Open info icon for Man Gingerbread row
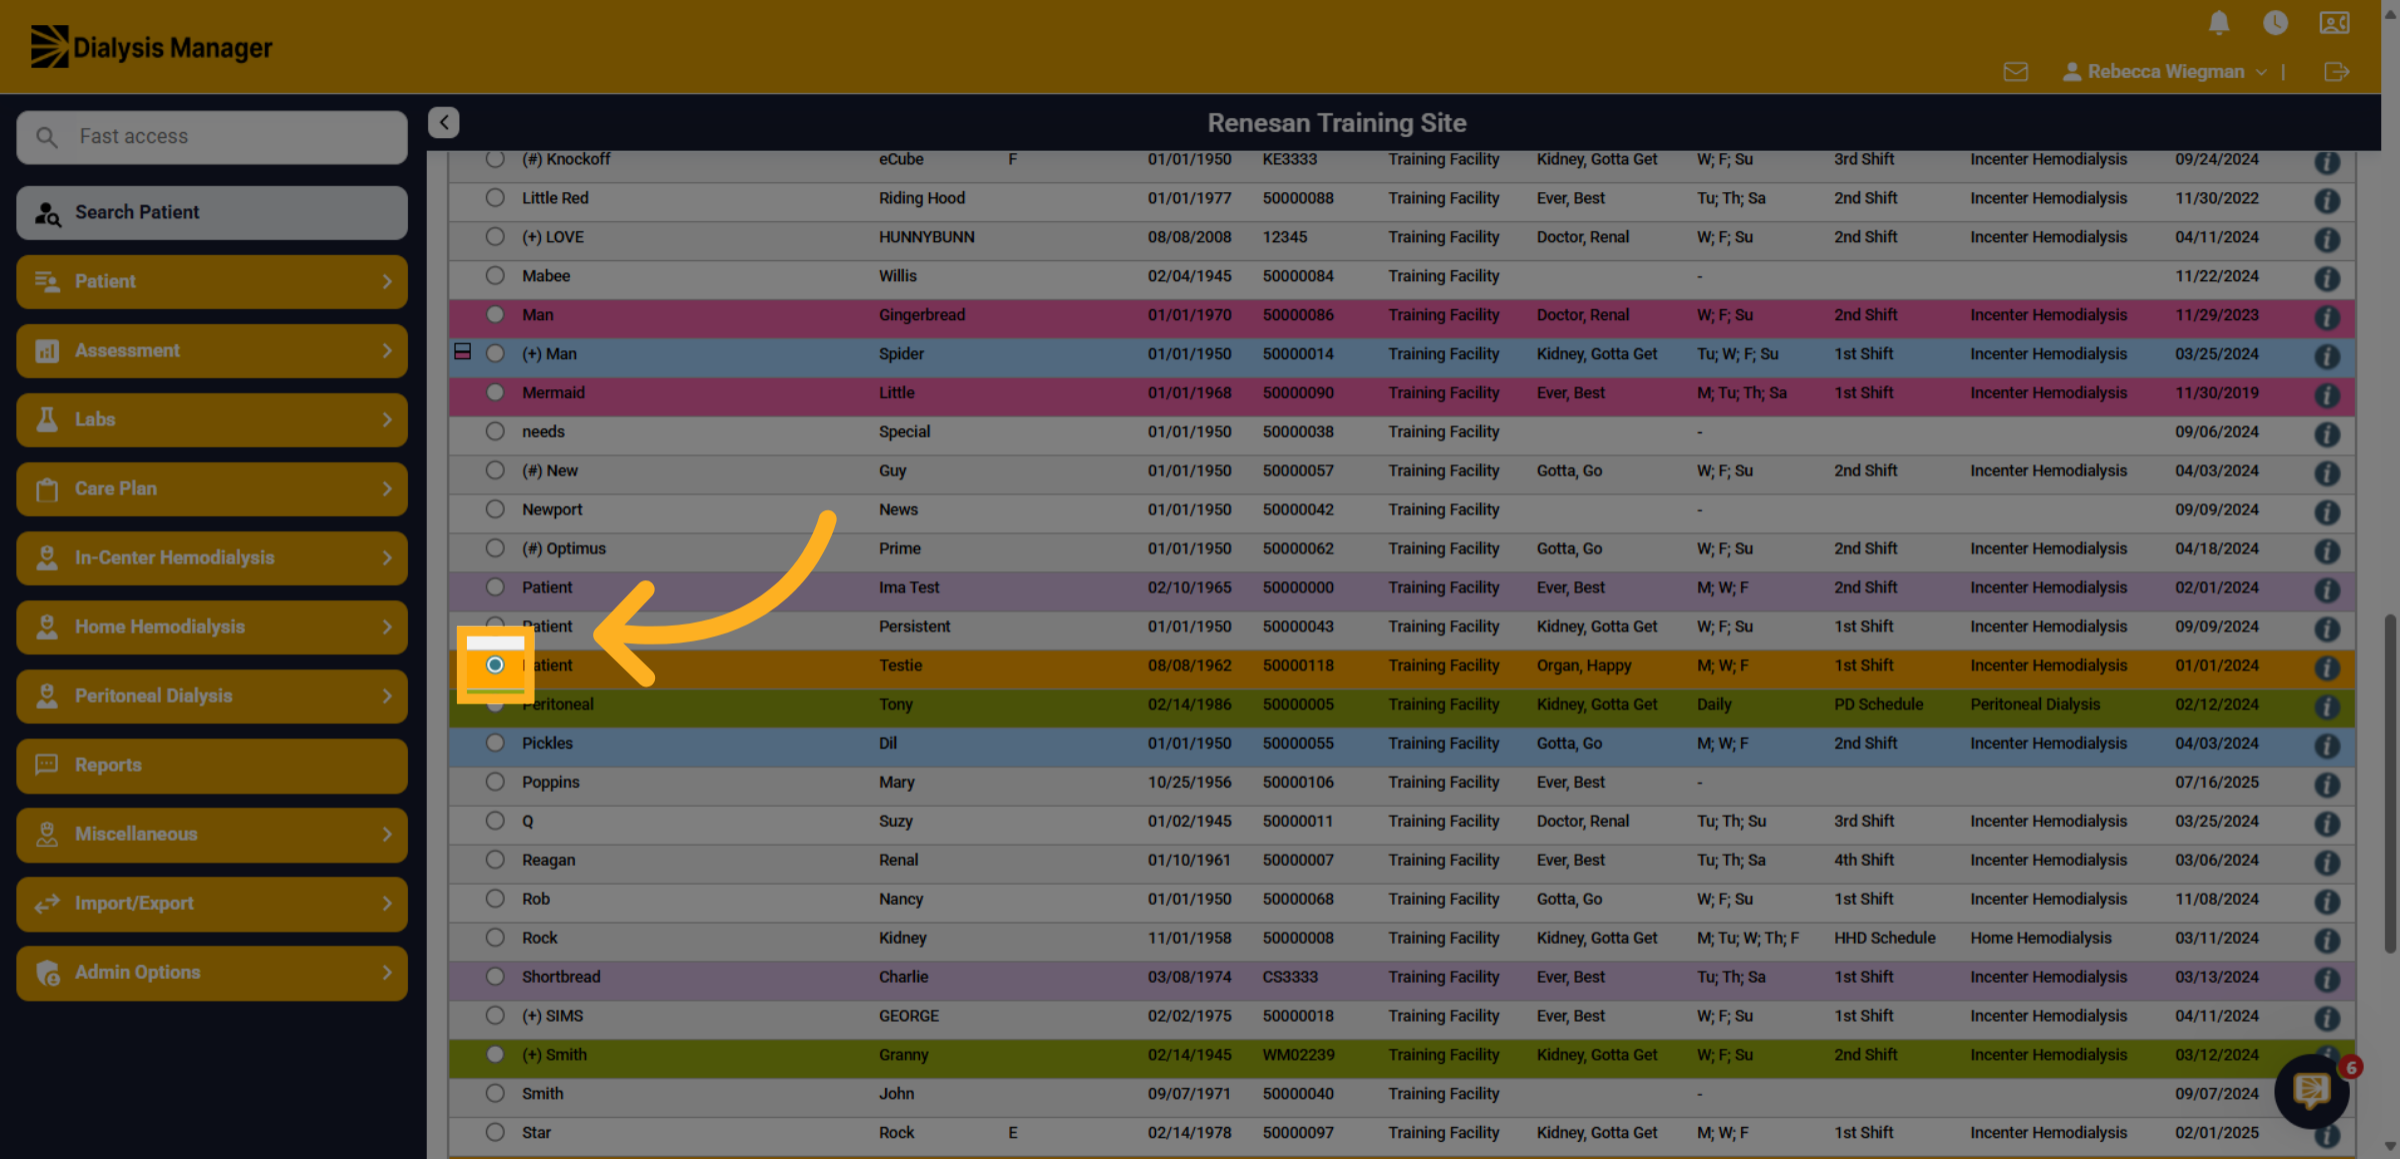The height and width of the screenshot is (1159, 2400). 2327,317
